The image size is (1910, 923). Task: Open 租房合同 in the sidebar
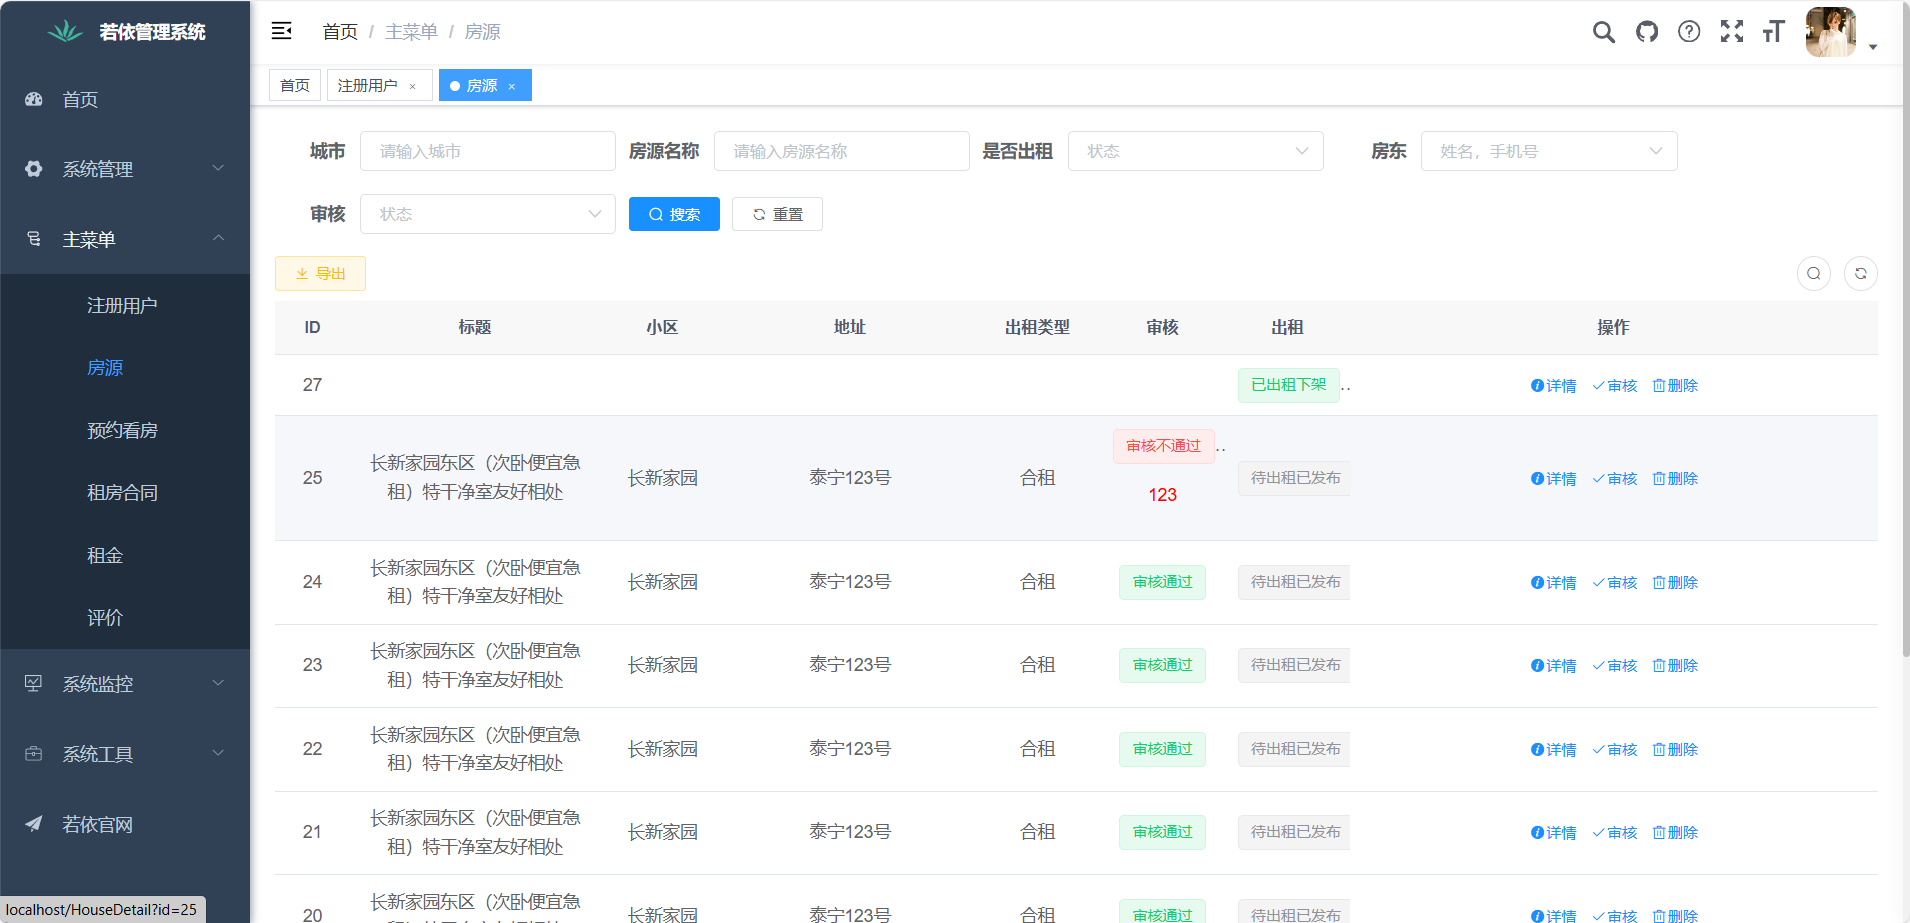click(x=125, y=492)
